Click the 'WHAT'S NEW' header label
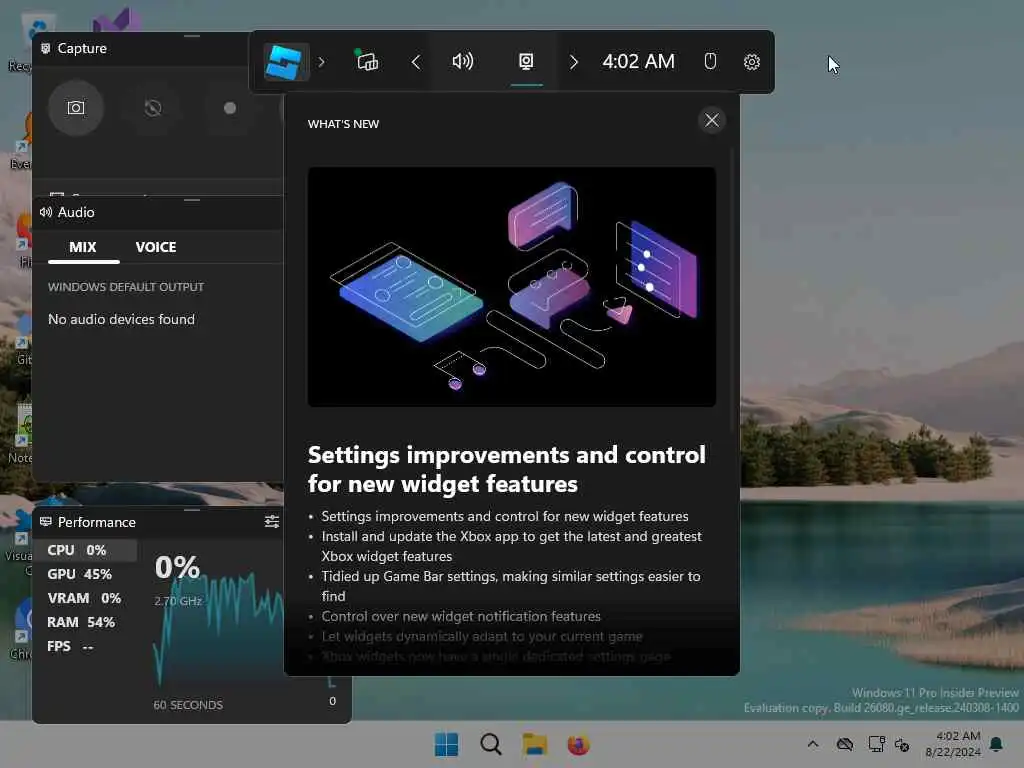This screenshot has height=768, width=1024. tap(344, 124)
